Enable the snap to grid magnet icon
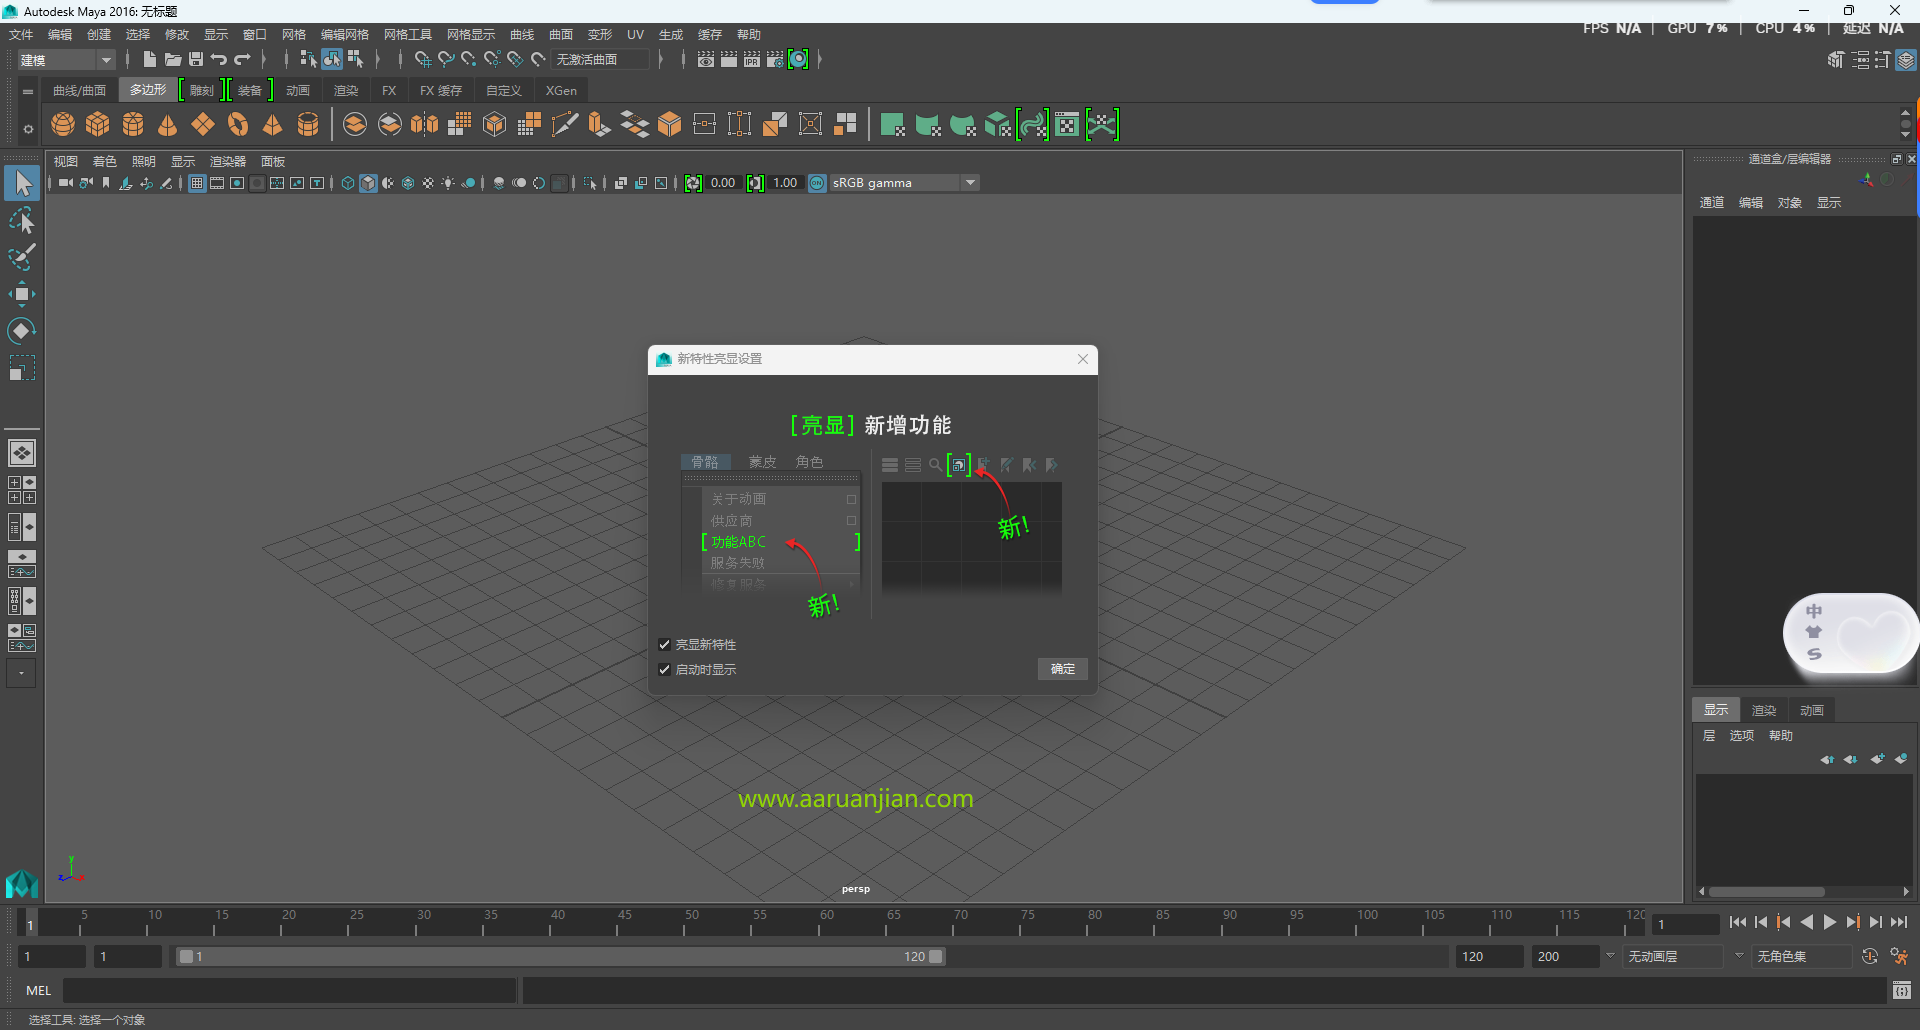 pos(422,59)
